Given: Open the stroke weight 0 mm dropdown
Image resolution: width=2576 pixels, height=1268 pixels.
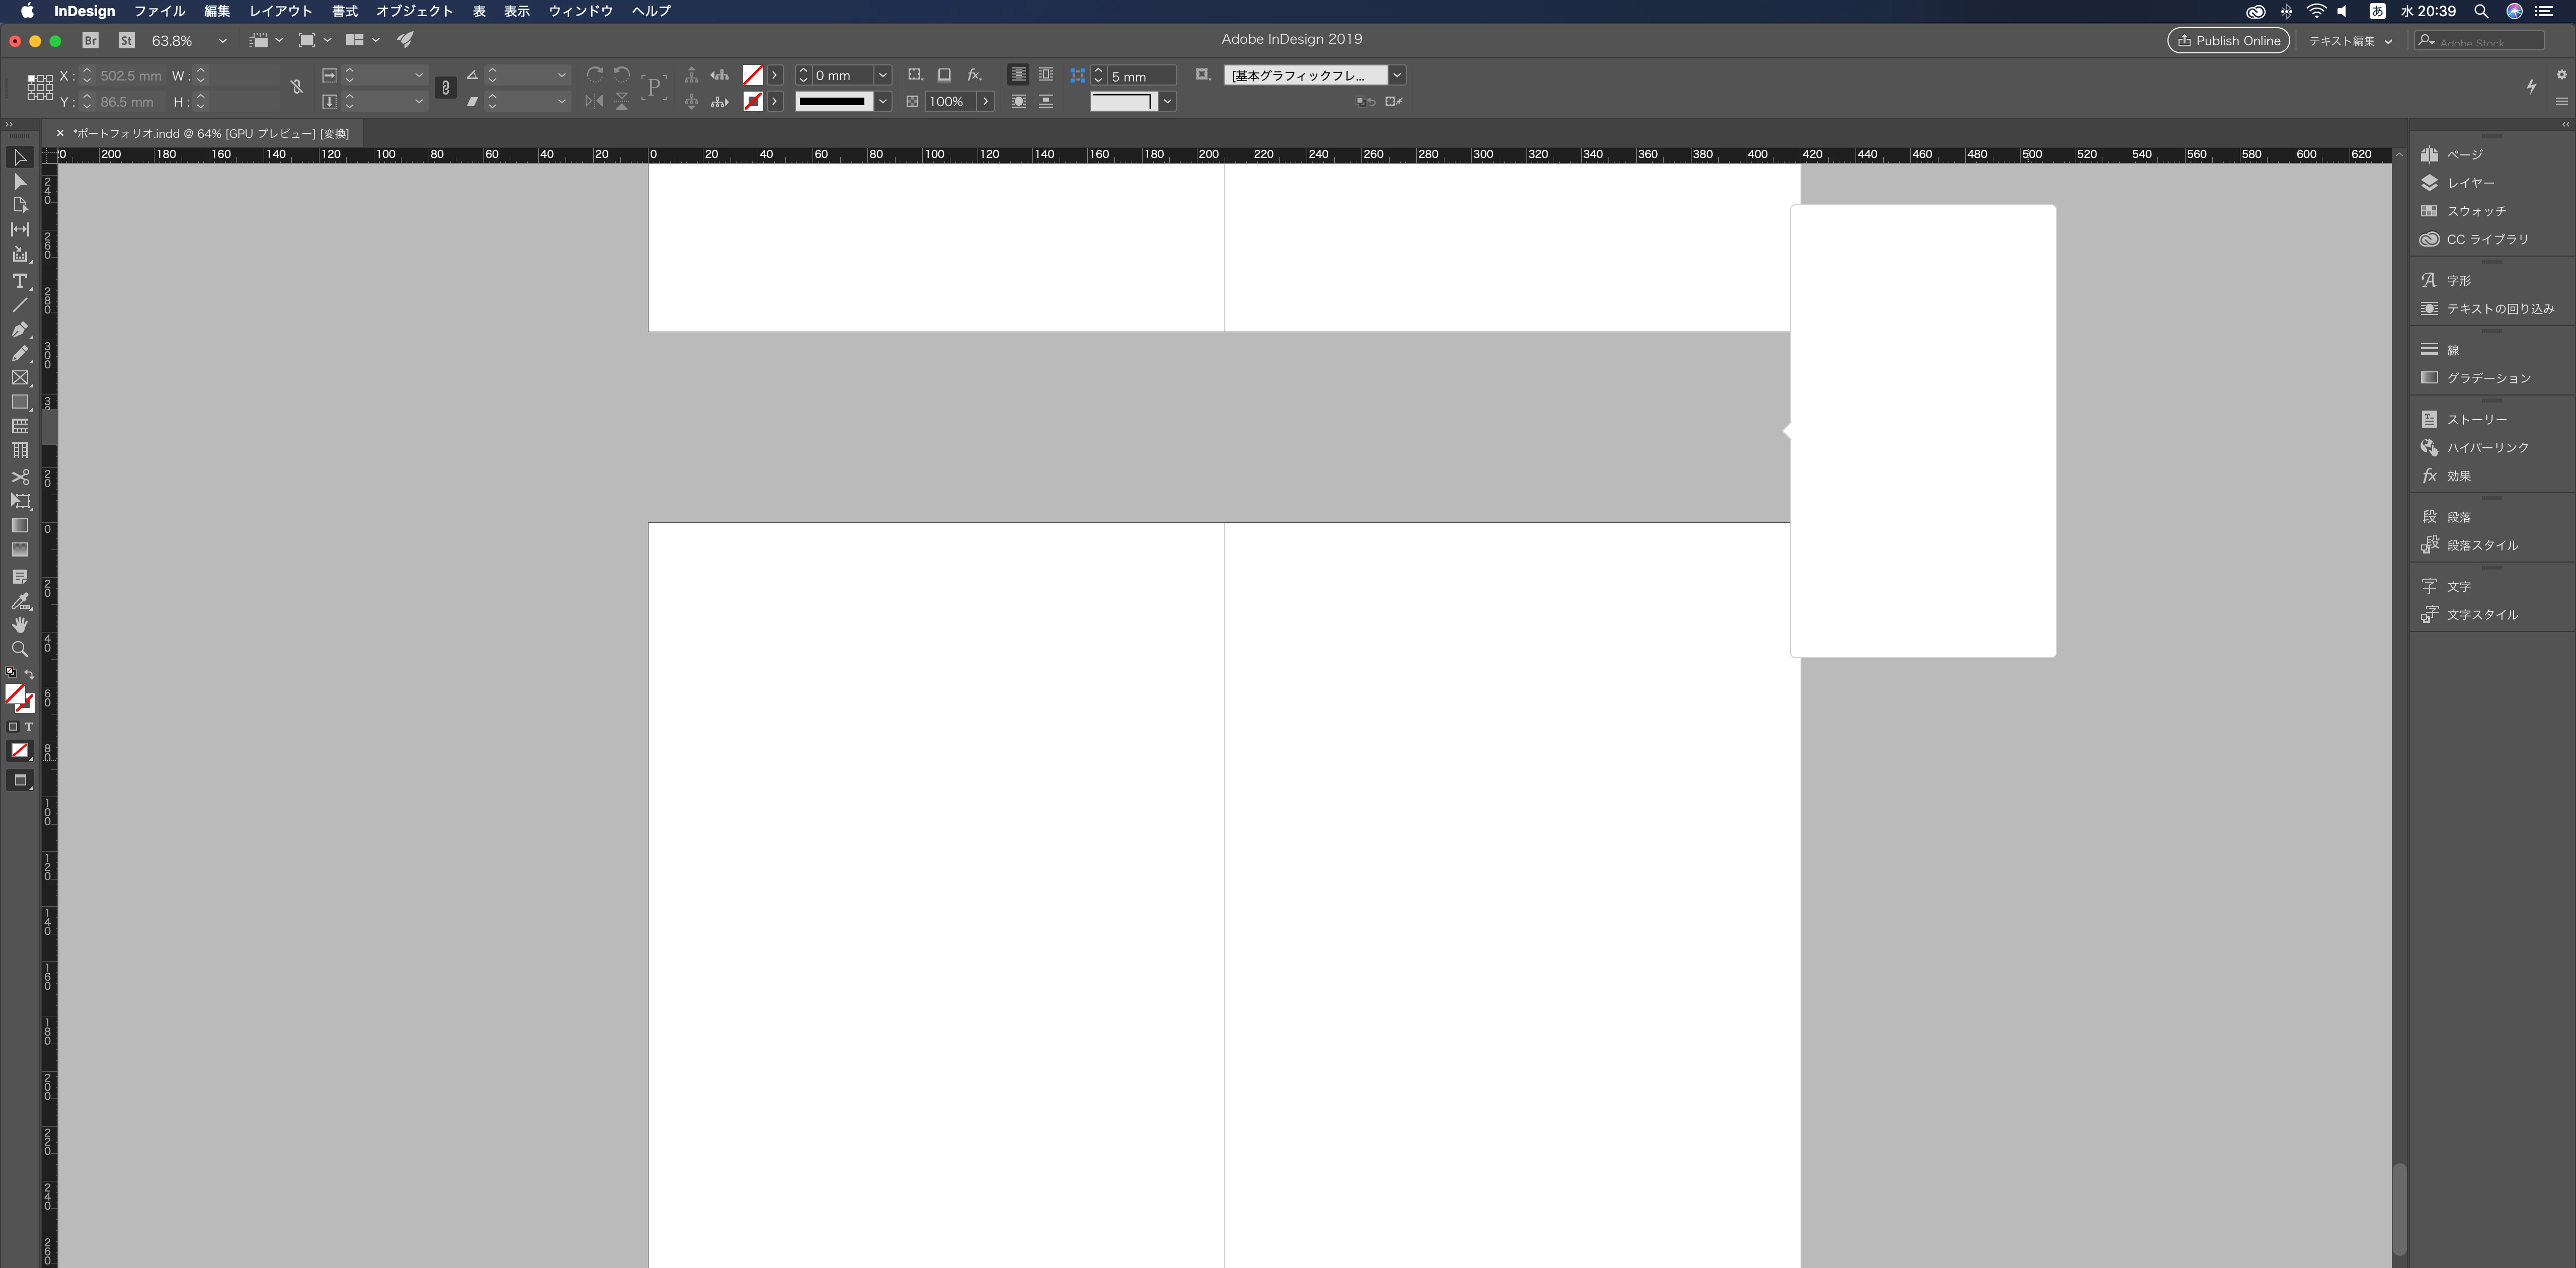Looking at the screenshot, I should pyautogui.click(x=882, y=75).
